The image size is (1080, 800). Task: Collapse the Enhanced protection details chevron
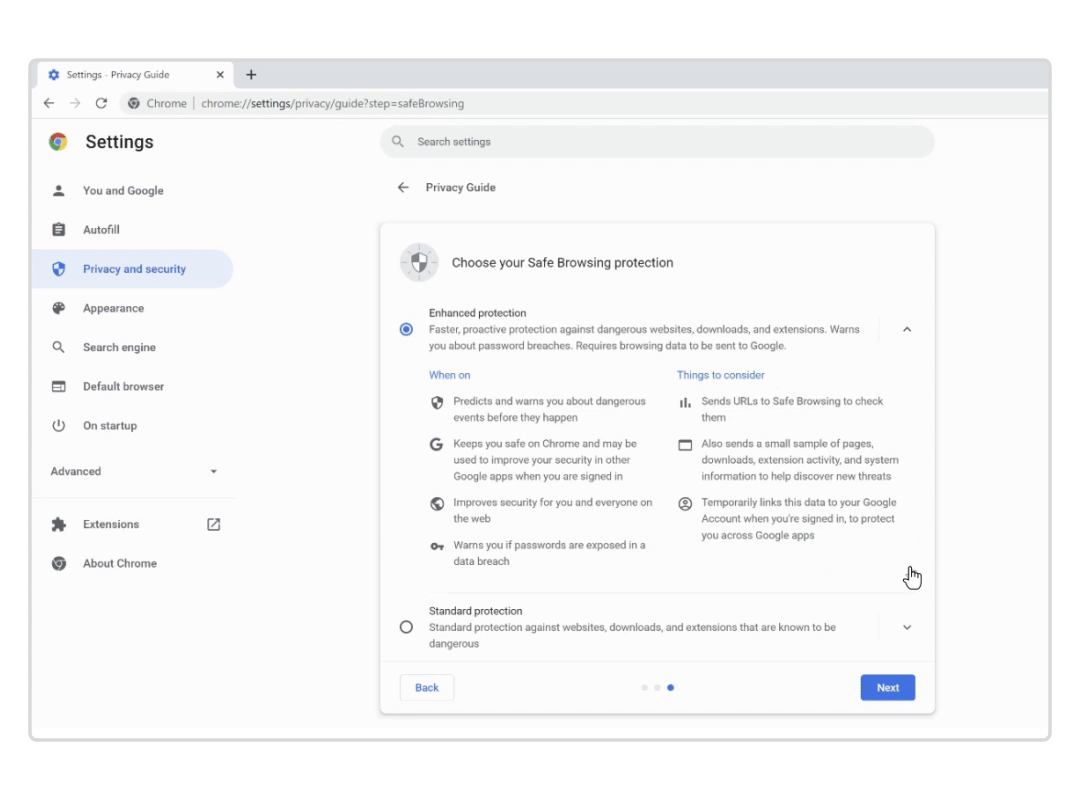(907, 328)
